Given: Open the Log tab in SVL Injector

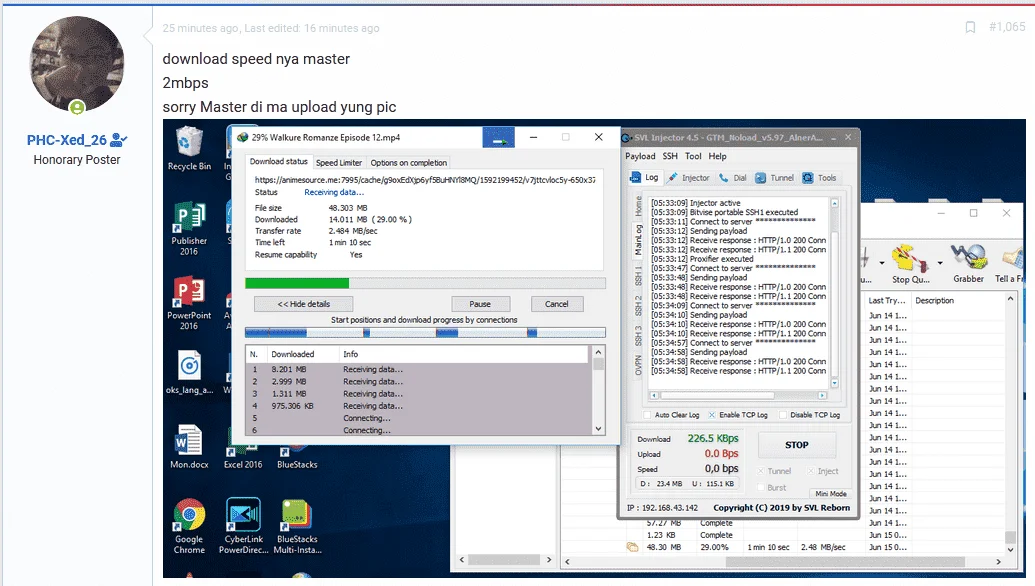Looking at the screenshot, I should [644, 178].
